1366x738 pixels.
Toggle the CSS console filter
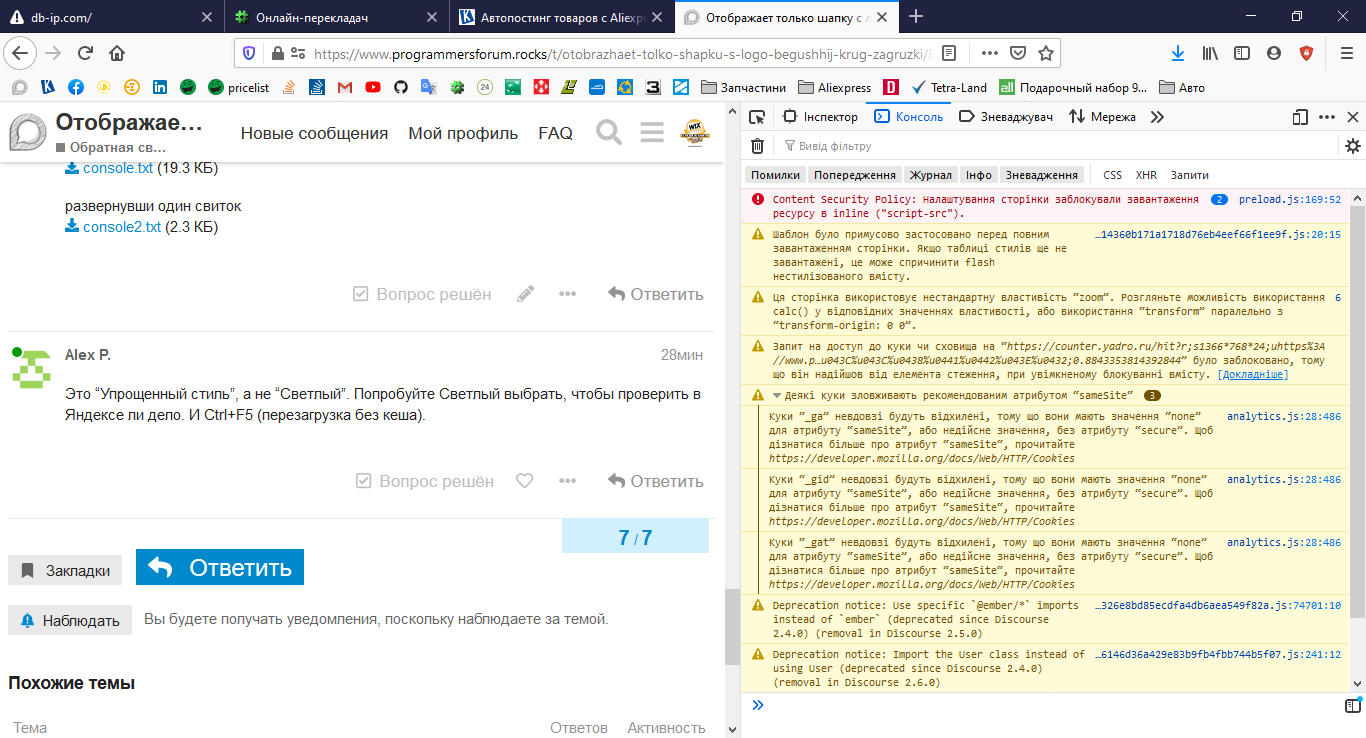pos(1112,175)
